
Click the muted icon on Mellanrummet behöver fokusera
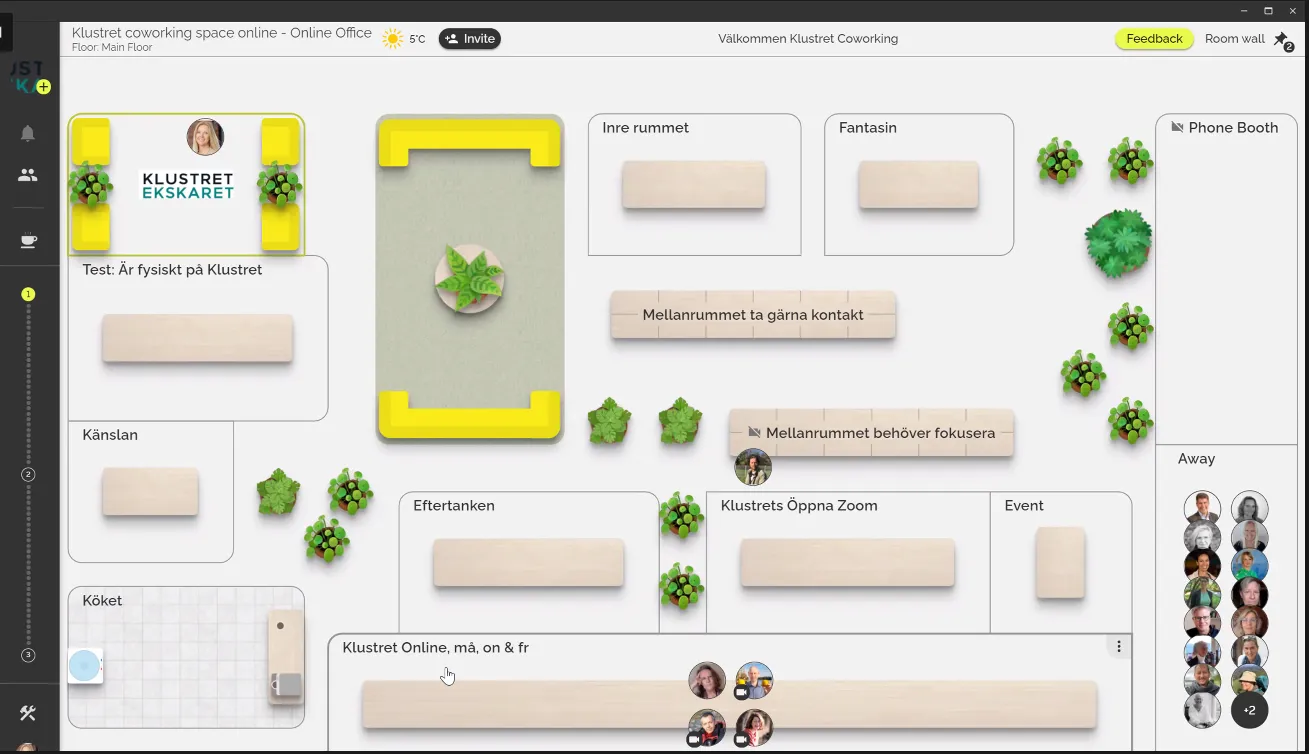point(755,433)
